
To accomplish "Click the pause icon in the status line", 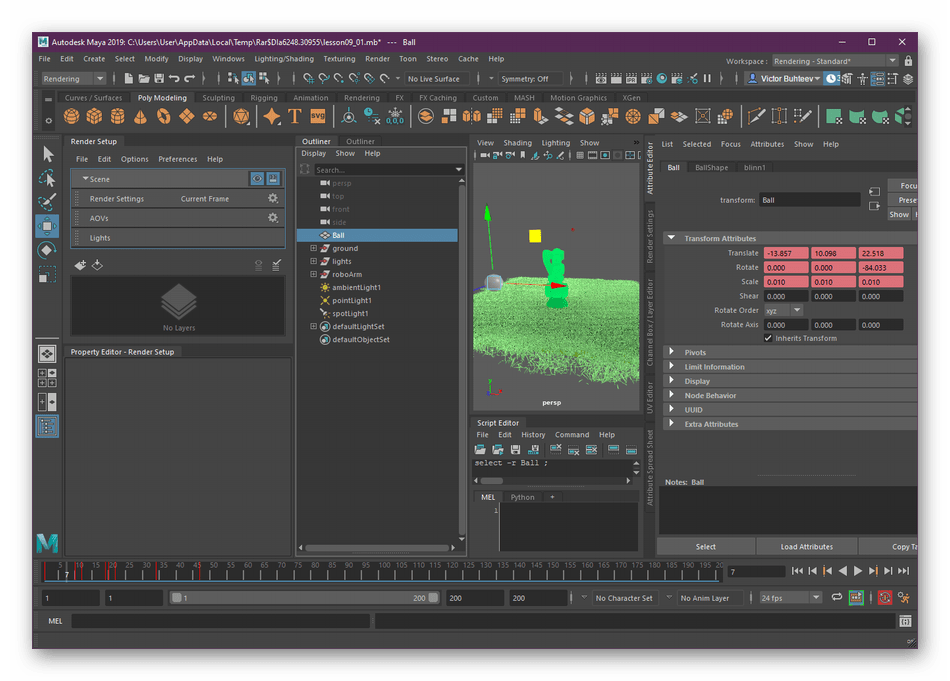I will click(x=707, y=78).
